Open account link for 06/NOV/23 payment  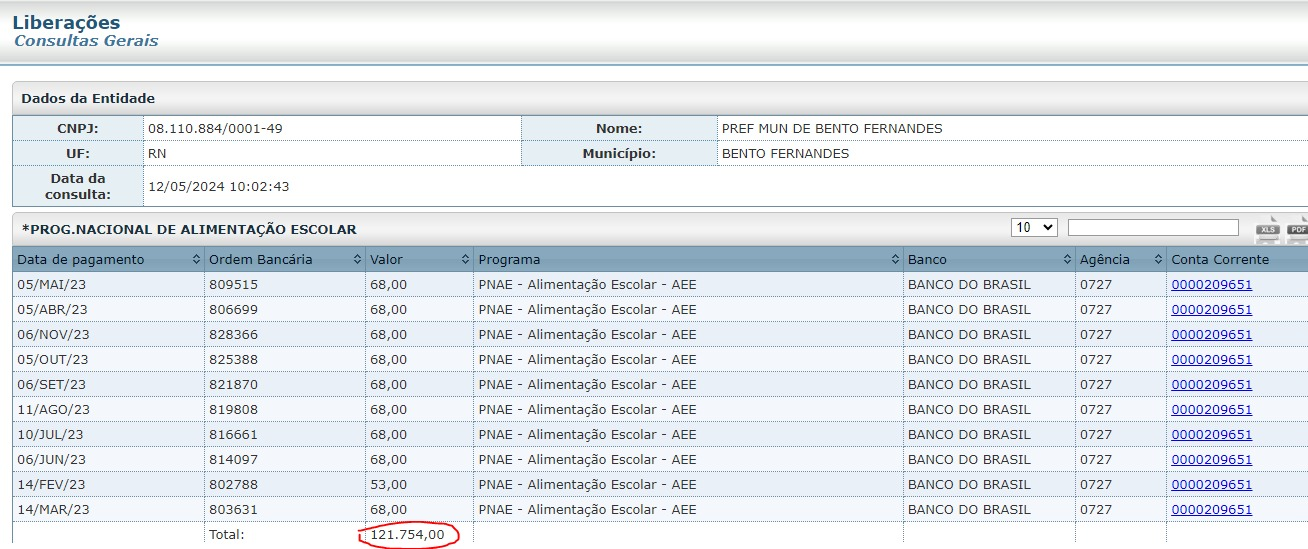[1211, 335]
